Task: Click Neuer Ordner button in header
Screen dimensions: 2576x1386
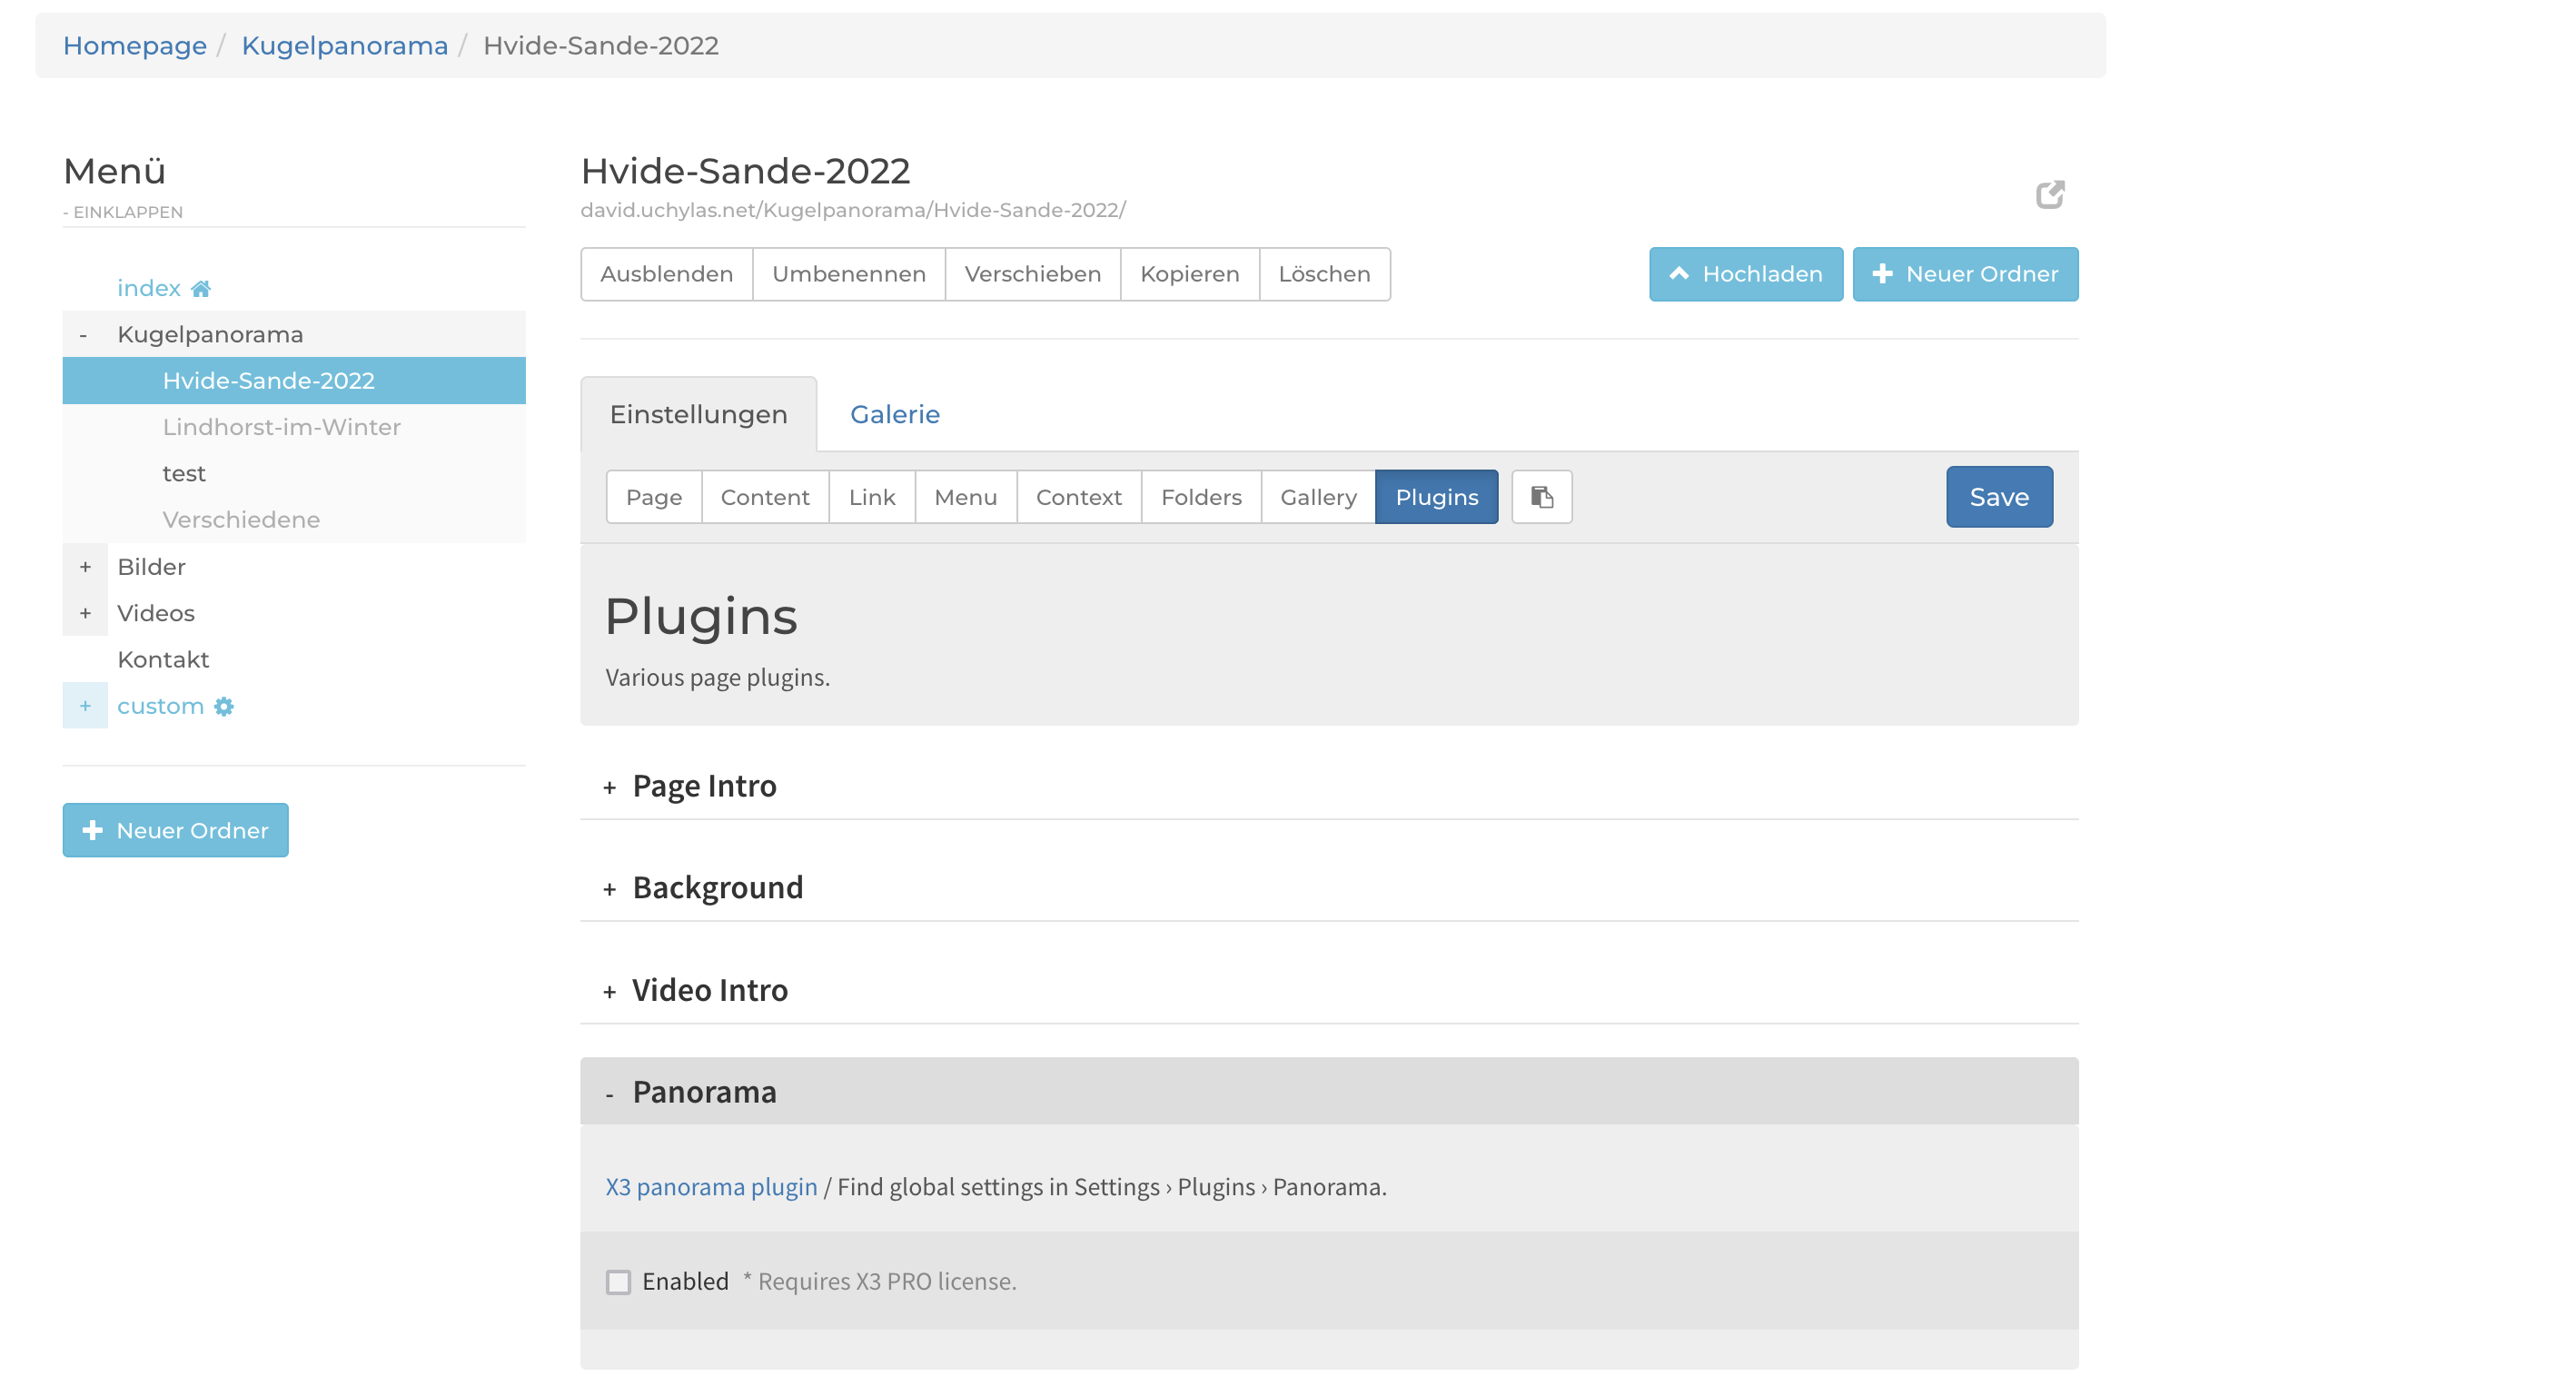Action: click(x=1965, y=274)
